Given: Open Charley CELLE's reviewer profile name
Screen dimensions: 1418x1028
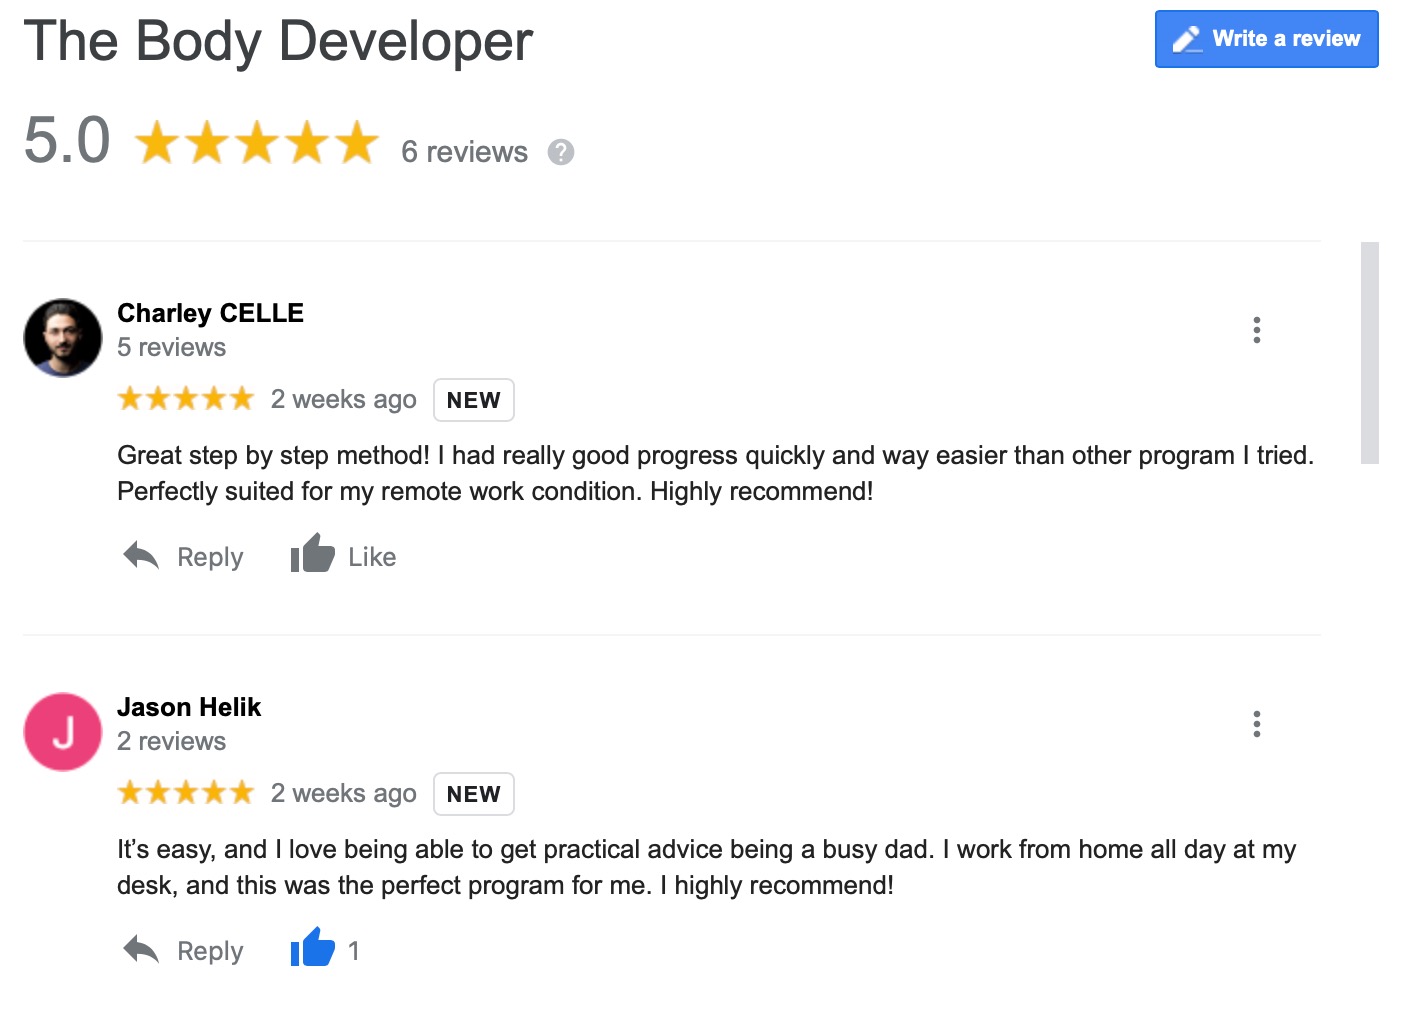Looking at the screenshot, I should [x=210, y=313].
